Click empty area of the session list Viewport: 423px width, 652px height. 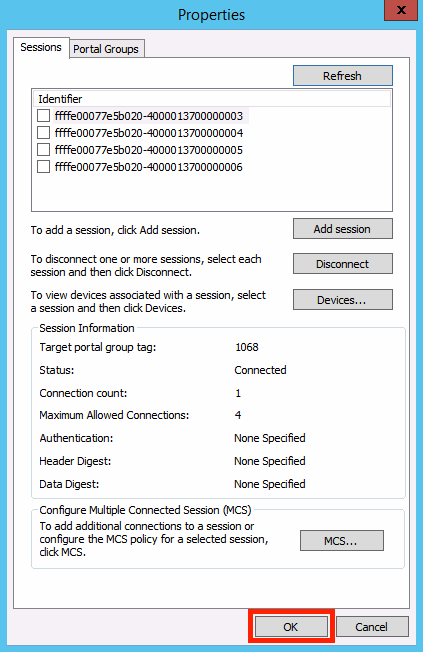(212, 193)
